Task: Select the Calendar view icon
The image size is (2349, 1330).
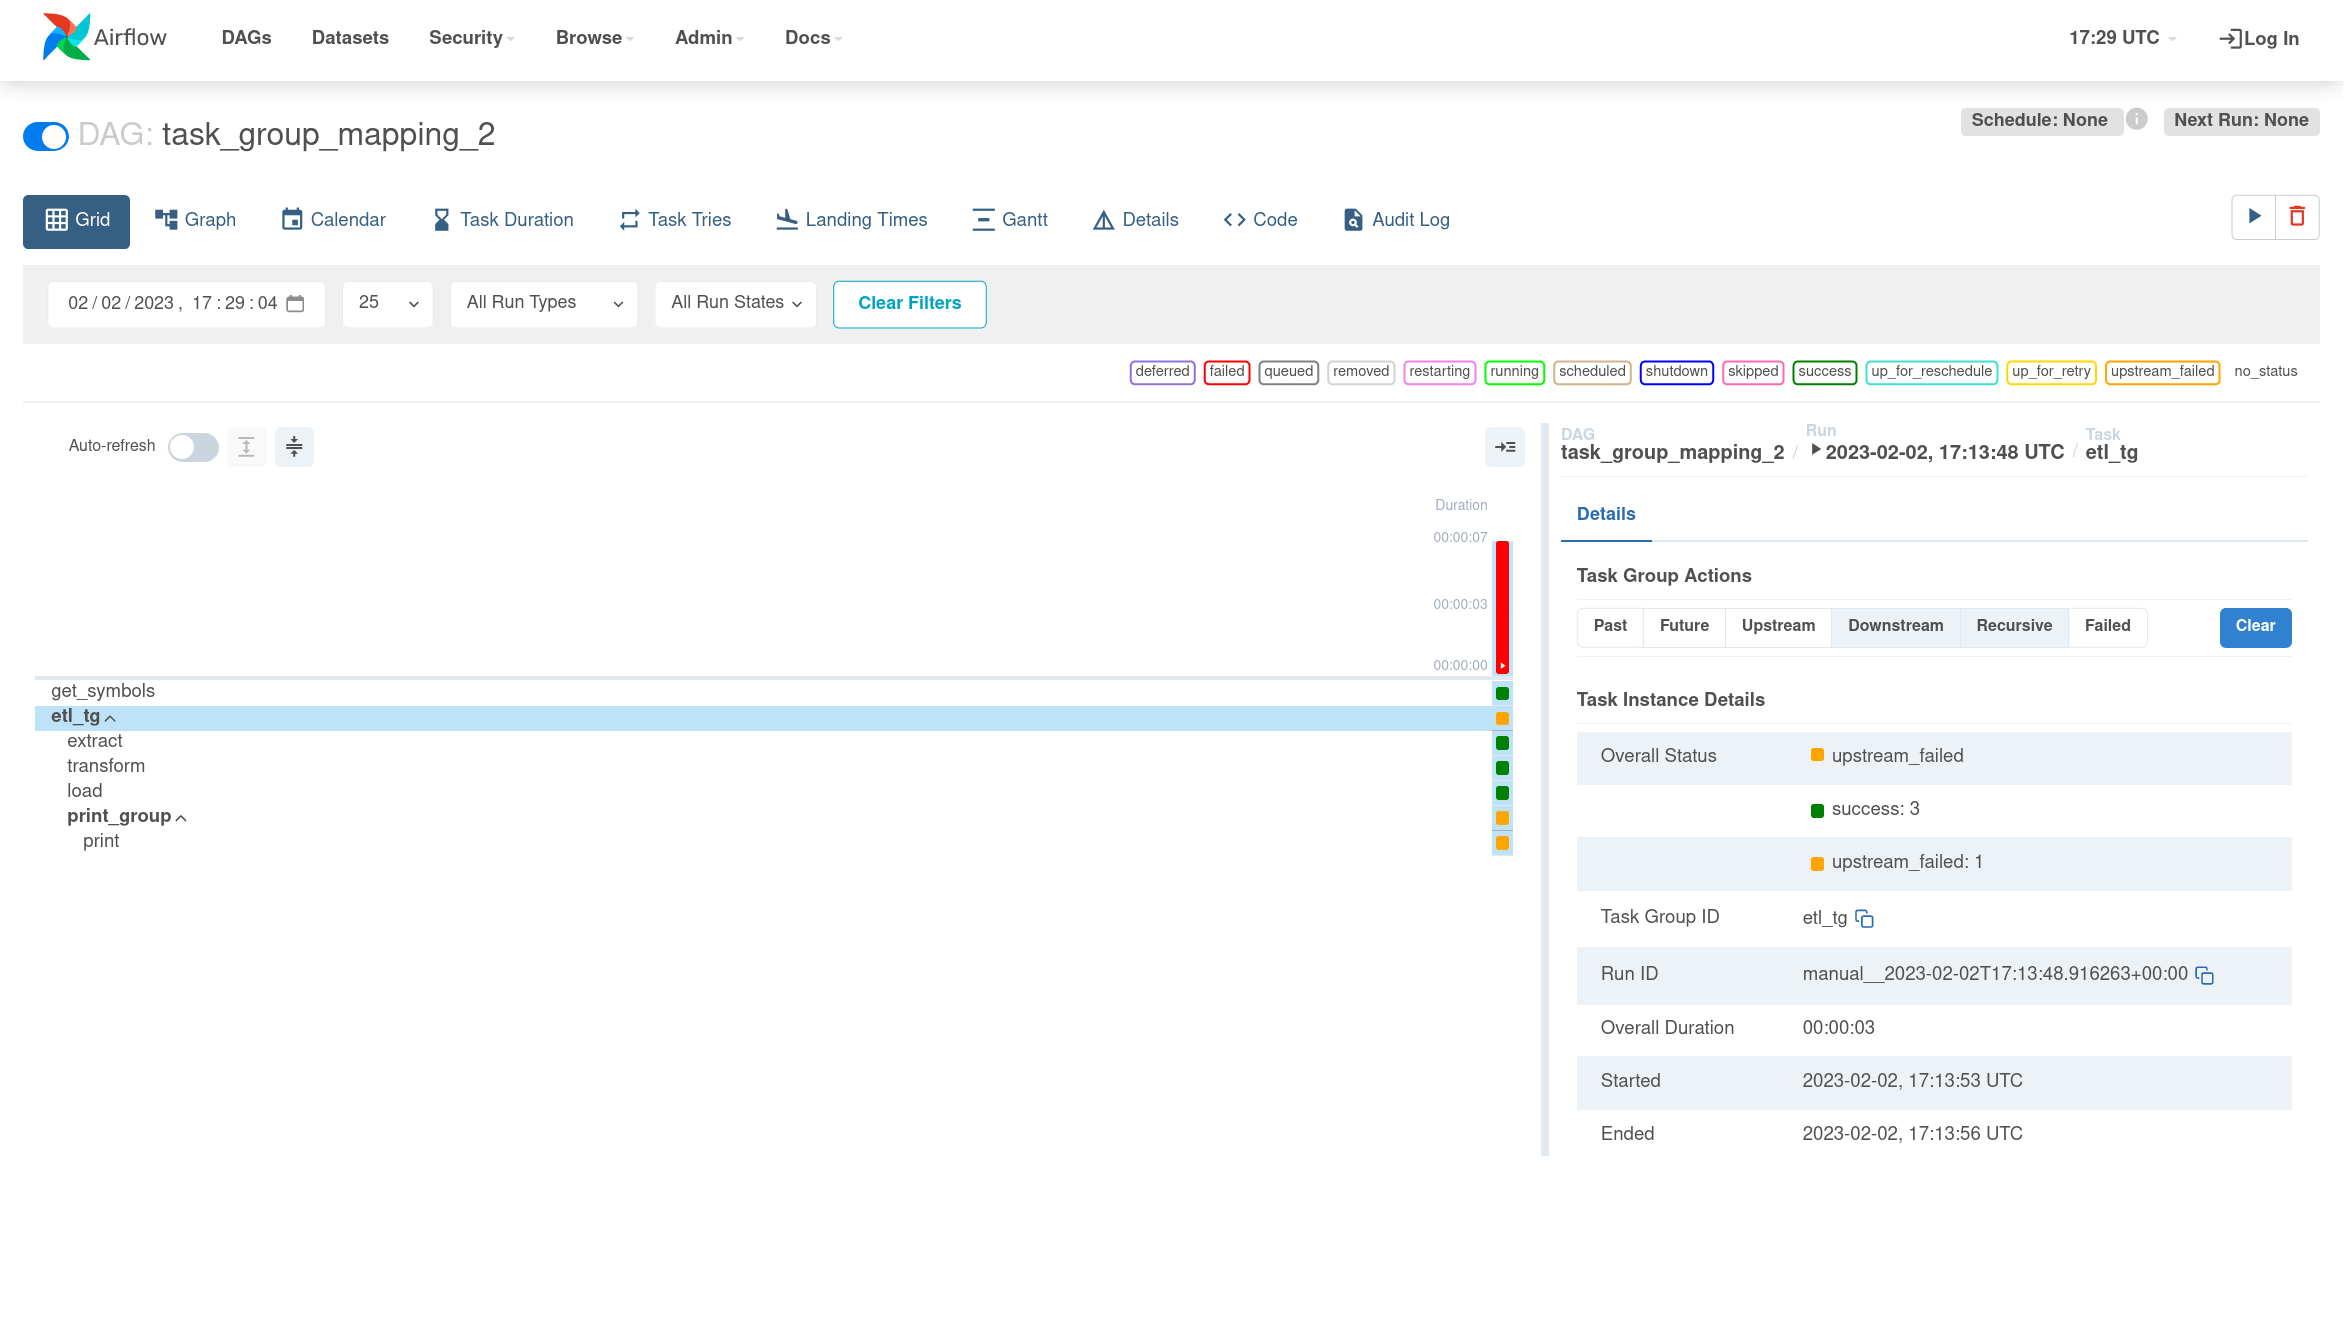Action: click(x=333, y=219)
